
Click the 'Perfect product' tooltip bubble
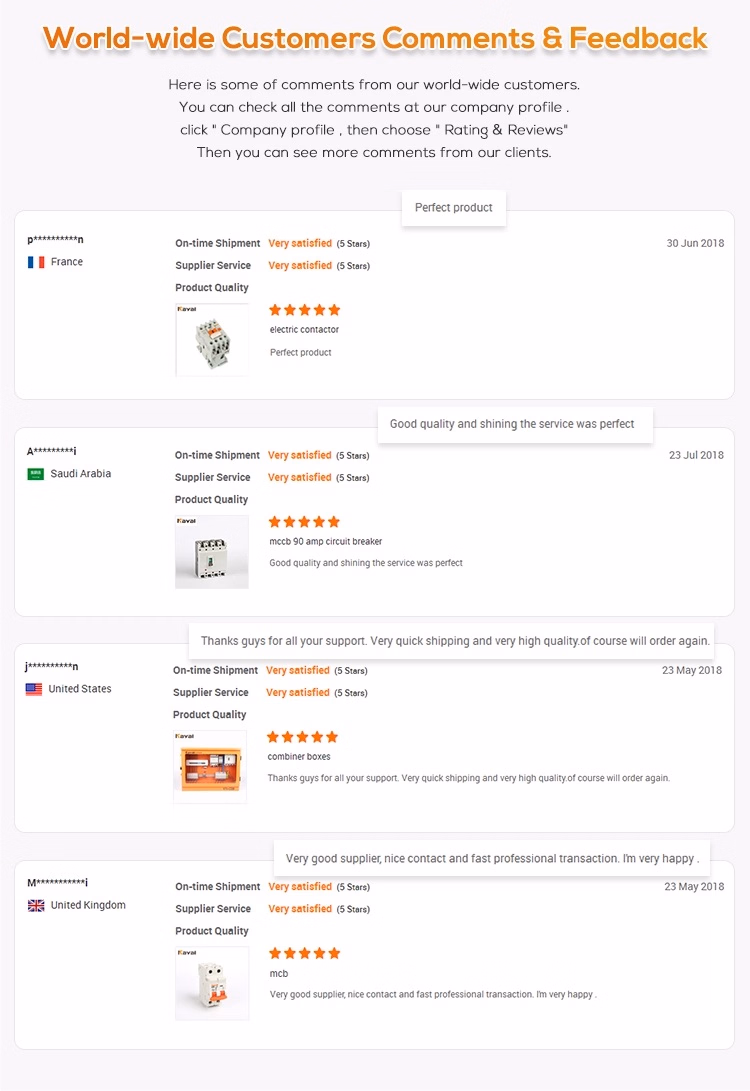[454, 208]
